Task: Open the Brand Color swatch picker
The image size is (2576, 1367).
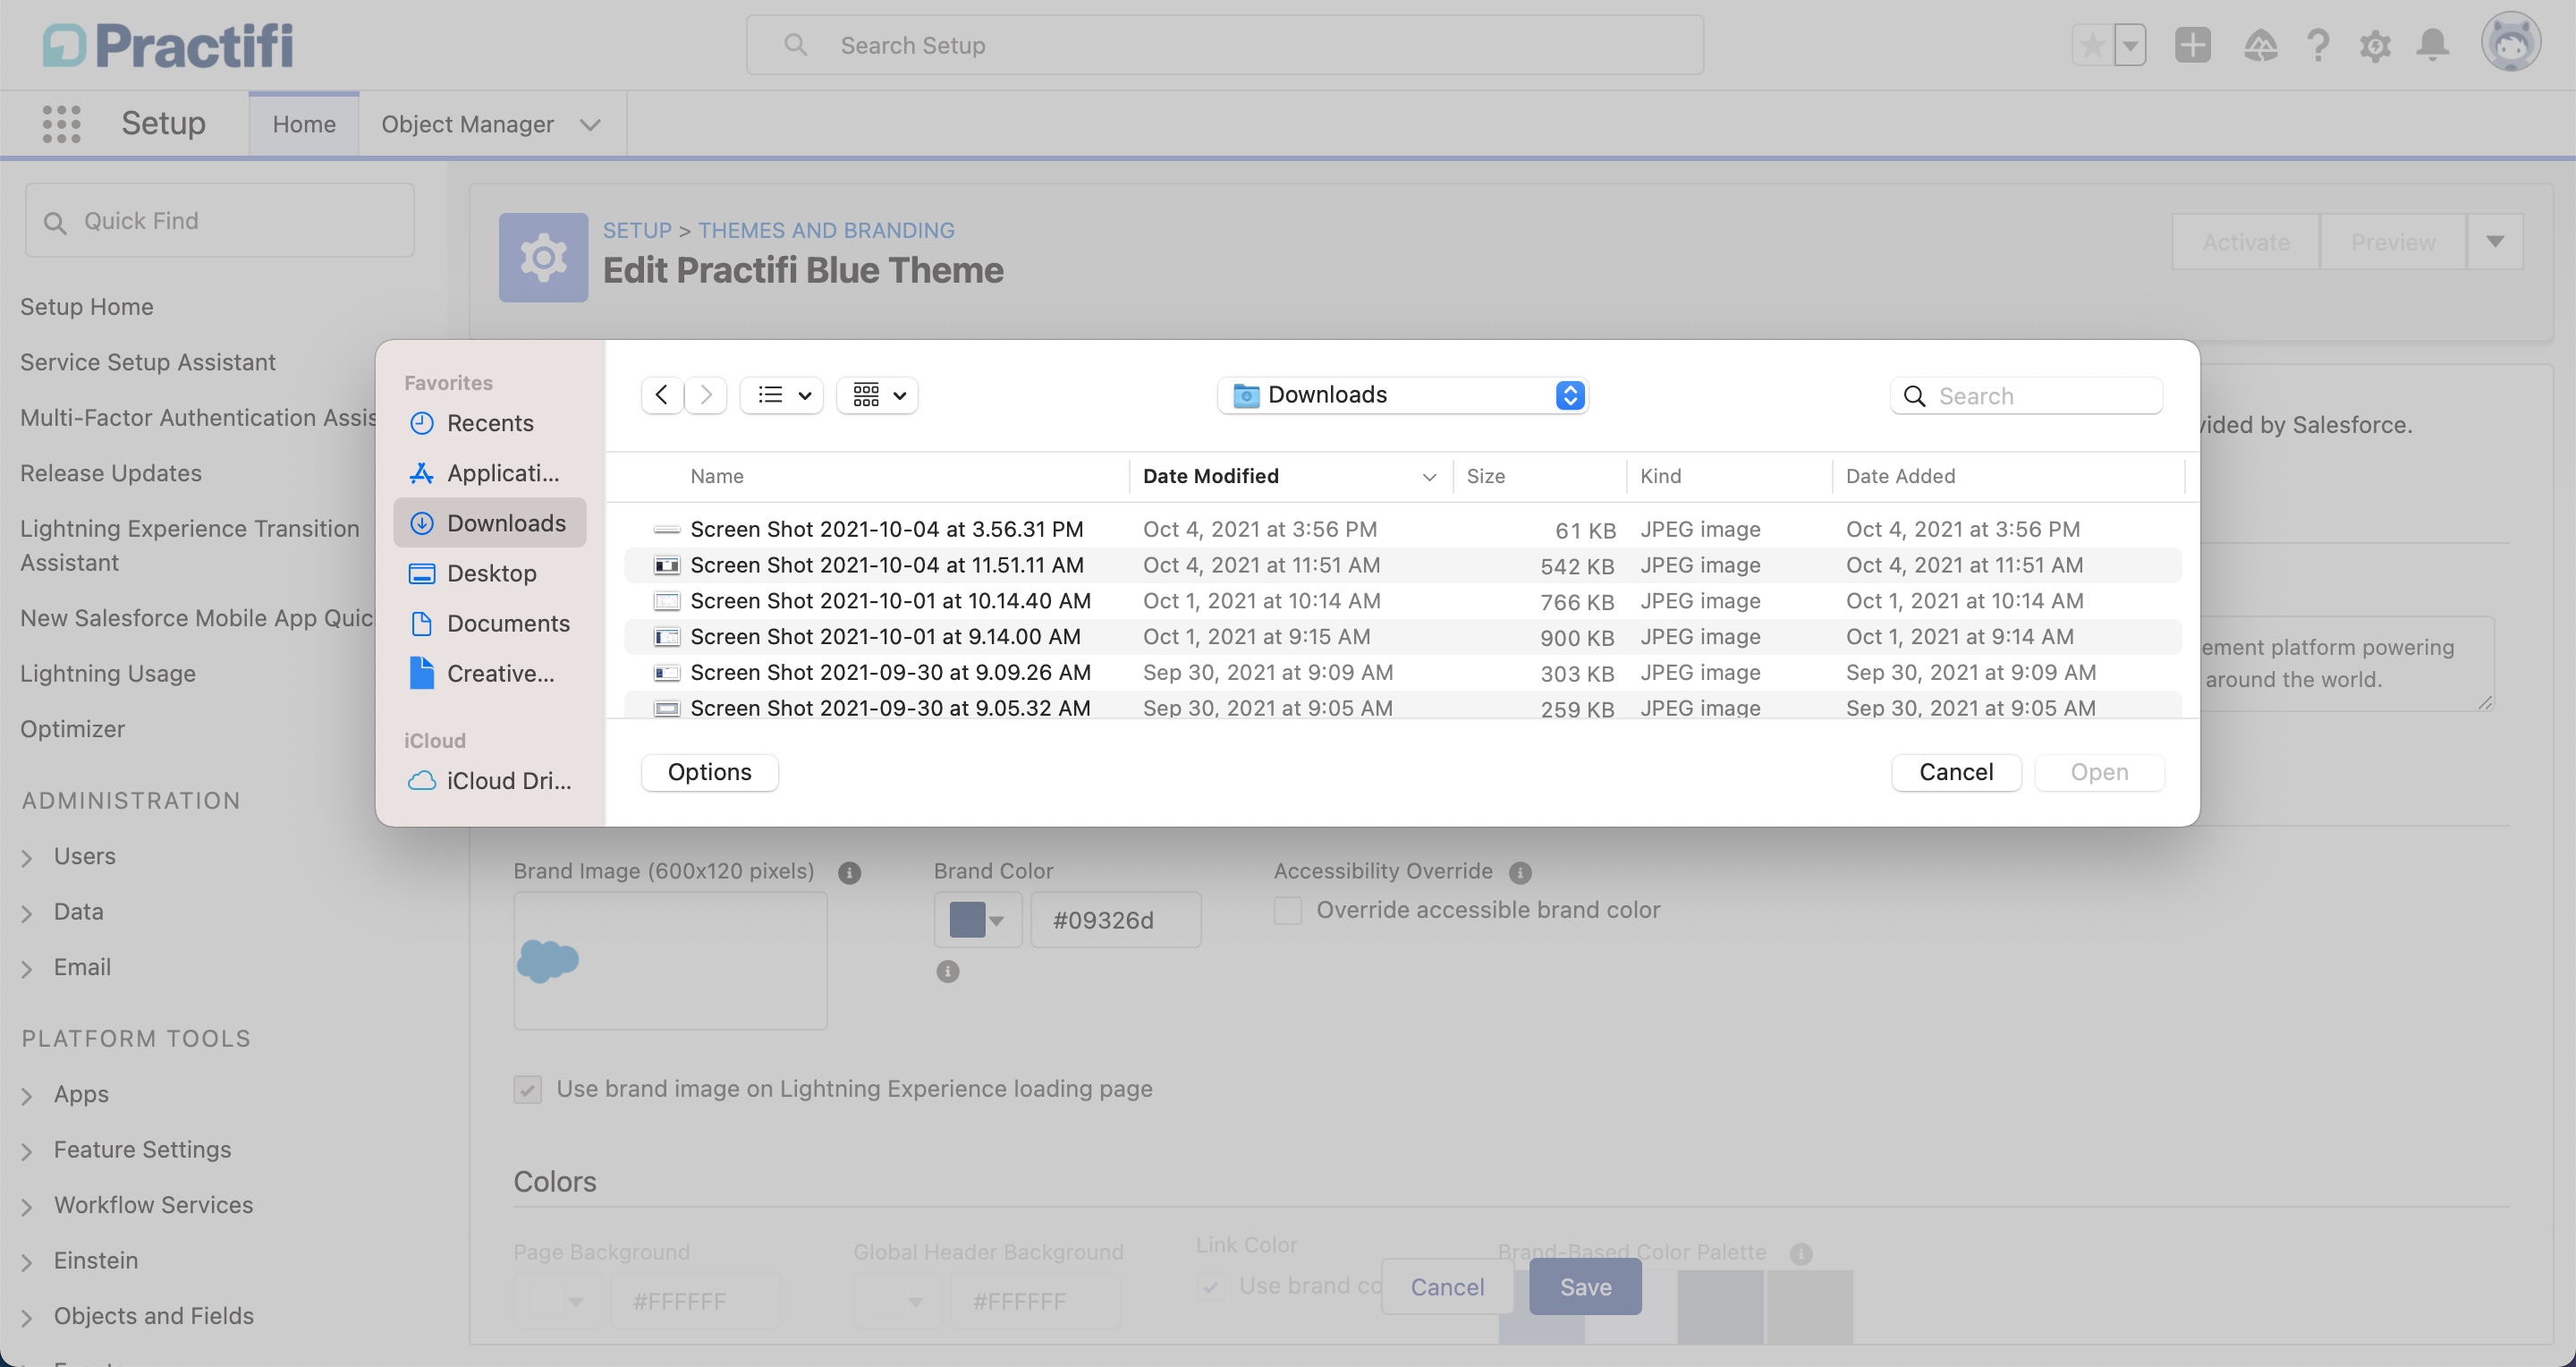Action: click(977, 920)
